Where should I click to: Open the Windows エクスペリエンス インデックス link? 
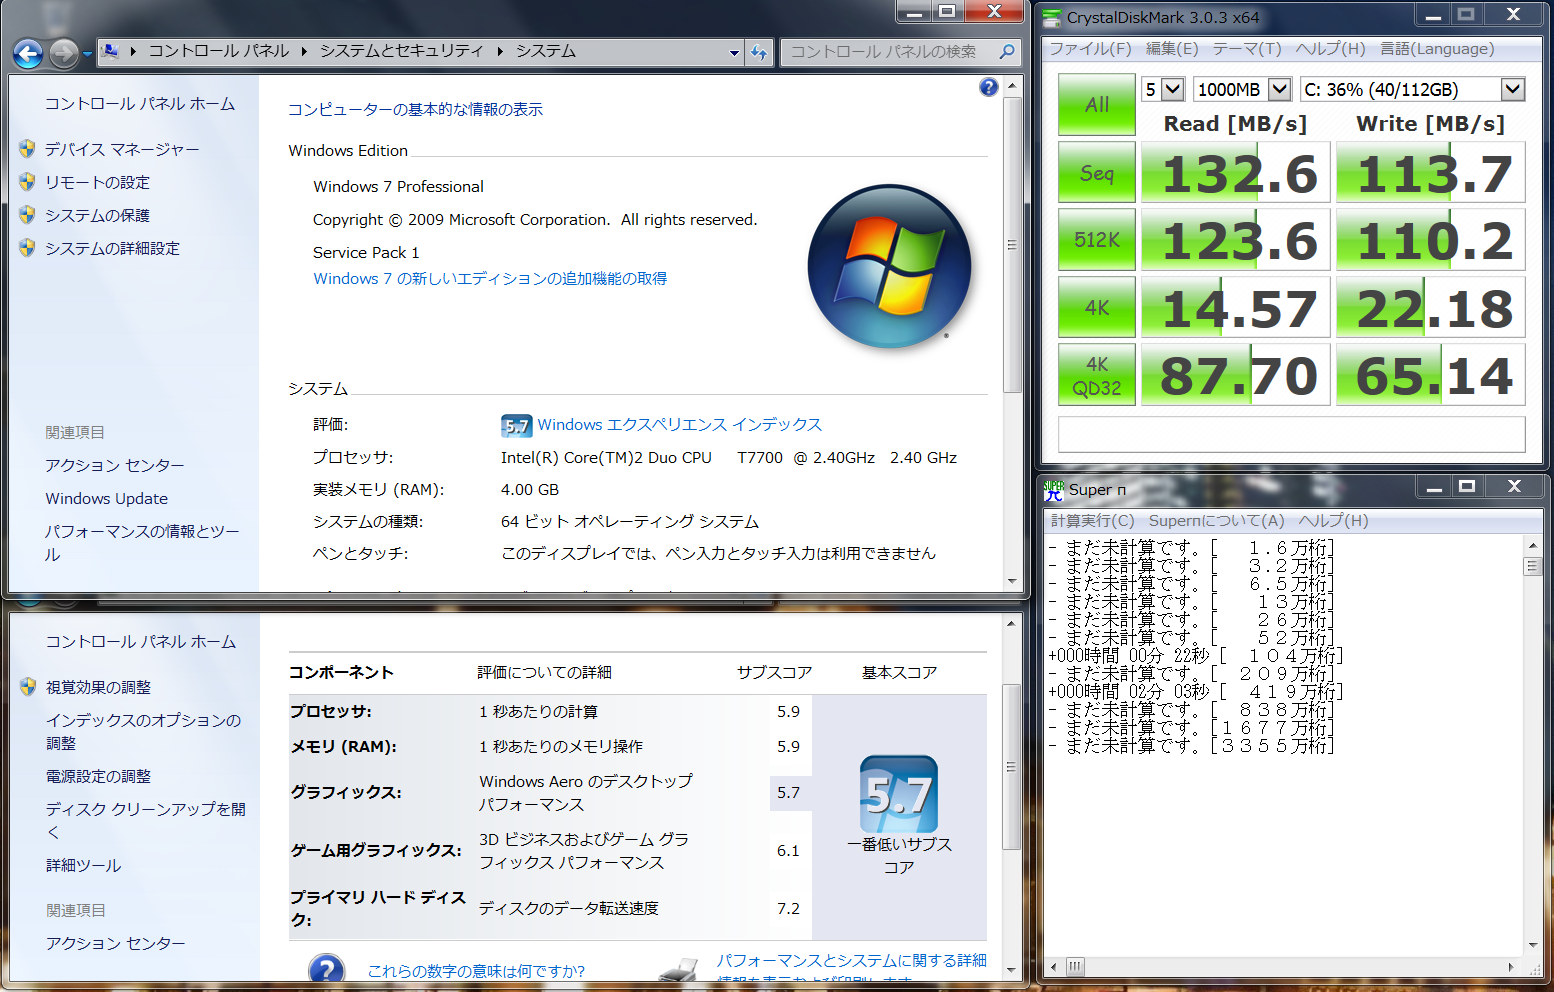click(680, 425)
